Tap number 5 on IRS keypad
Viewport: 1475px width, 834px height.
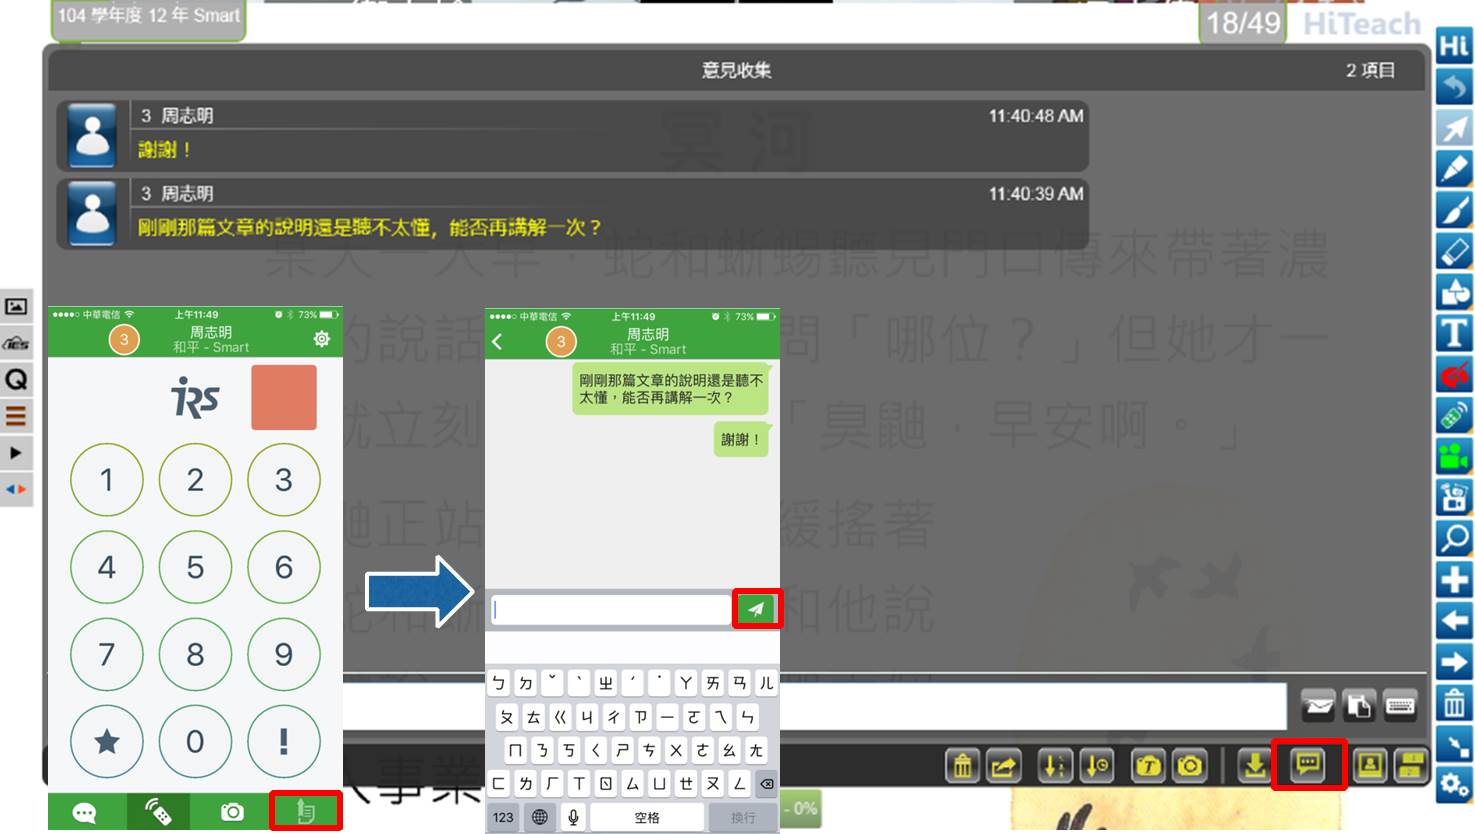click(x=195, y=567)
